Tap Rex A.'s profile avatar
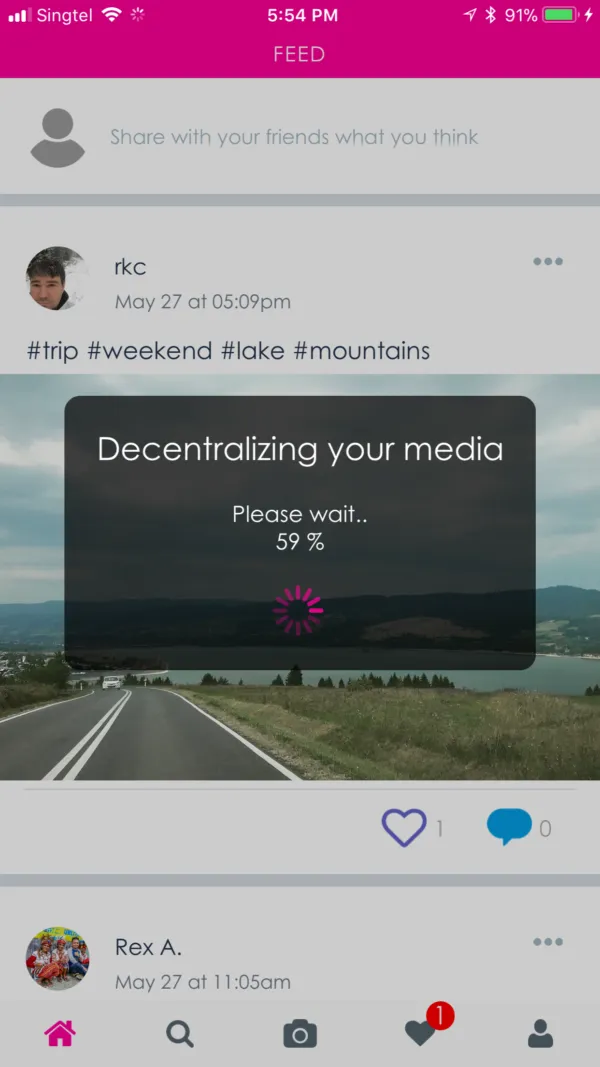 coord(57,958)
